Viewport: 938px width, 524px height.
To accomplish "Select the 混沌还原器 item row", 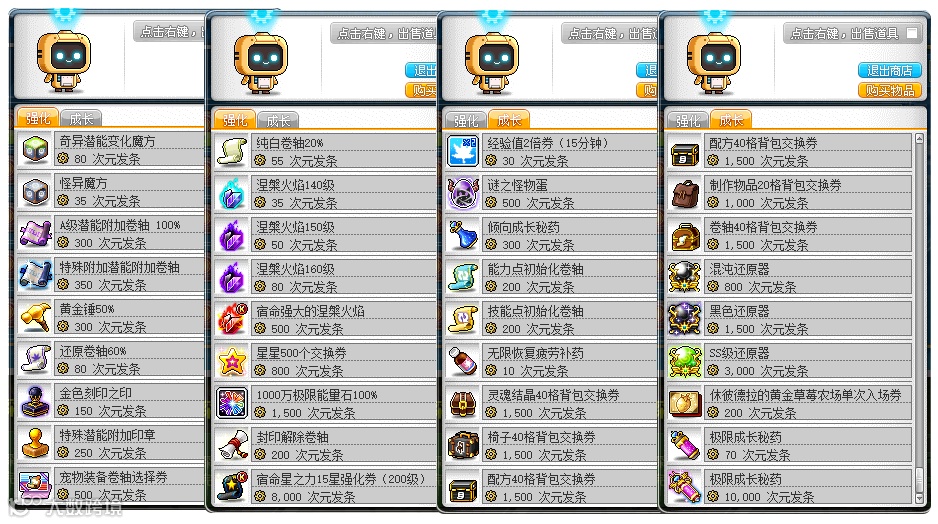I will [790, 277].
